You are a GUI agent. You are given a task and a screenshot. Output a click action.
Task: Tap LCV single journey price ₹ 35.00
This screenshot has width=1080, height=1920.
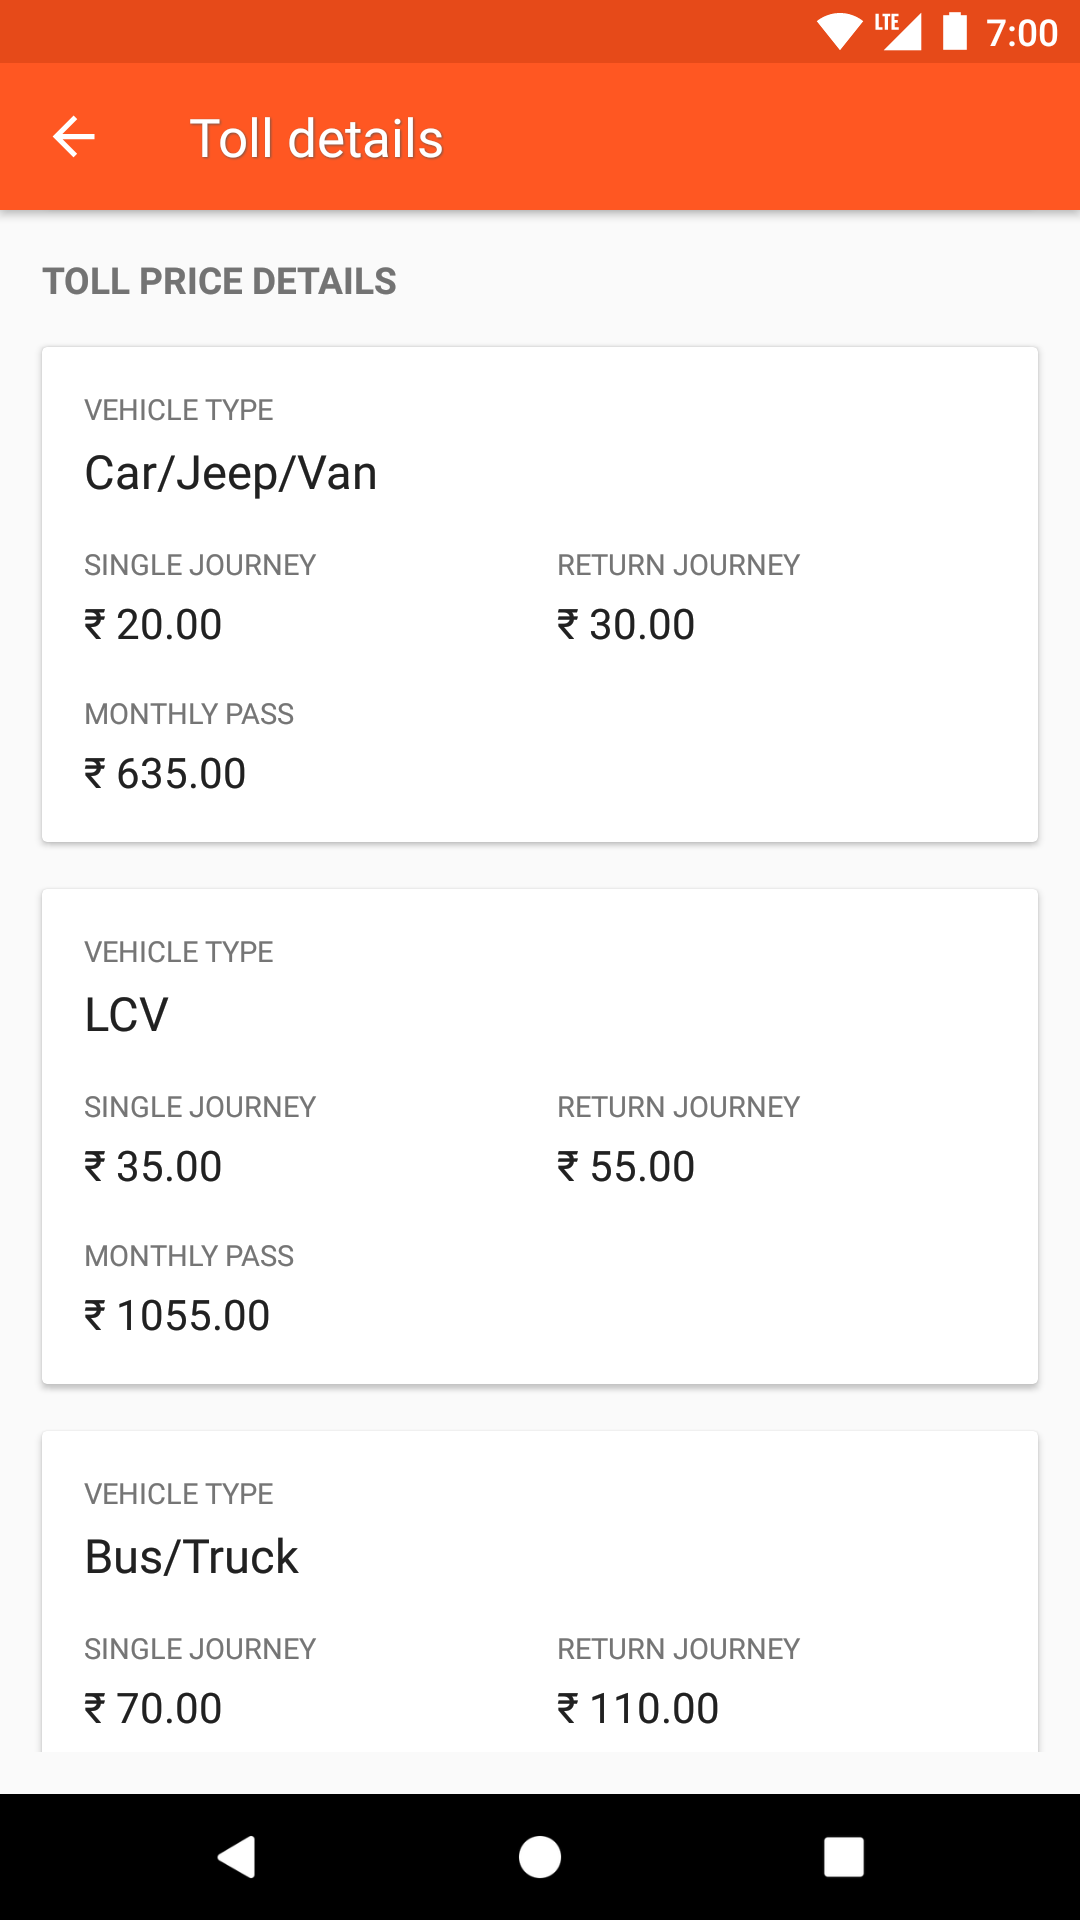(153, 1167)
